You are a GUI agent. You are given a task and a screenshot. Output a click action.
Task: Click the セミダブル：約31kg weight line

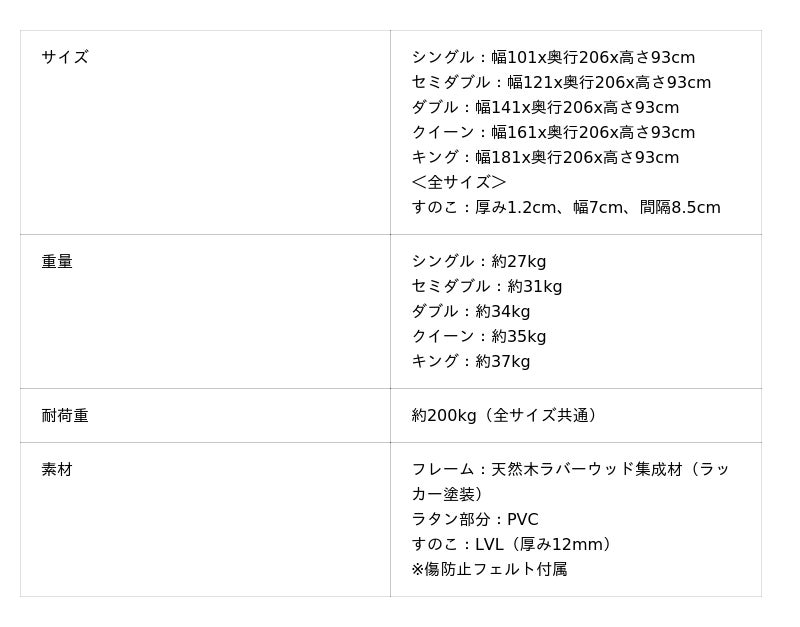pyautogui.click(x=487, y=287)
